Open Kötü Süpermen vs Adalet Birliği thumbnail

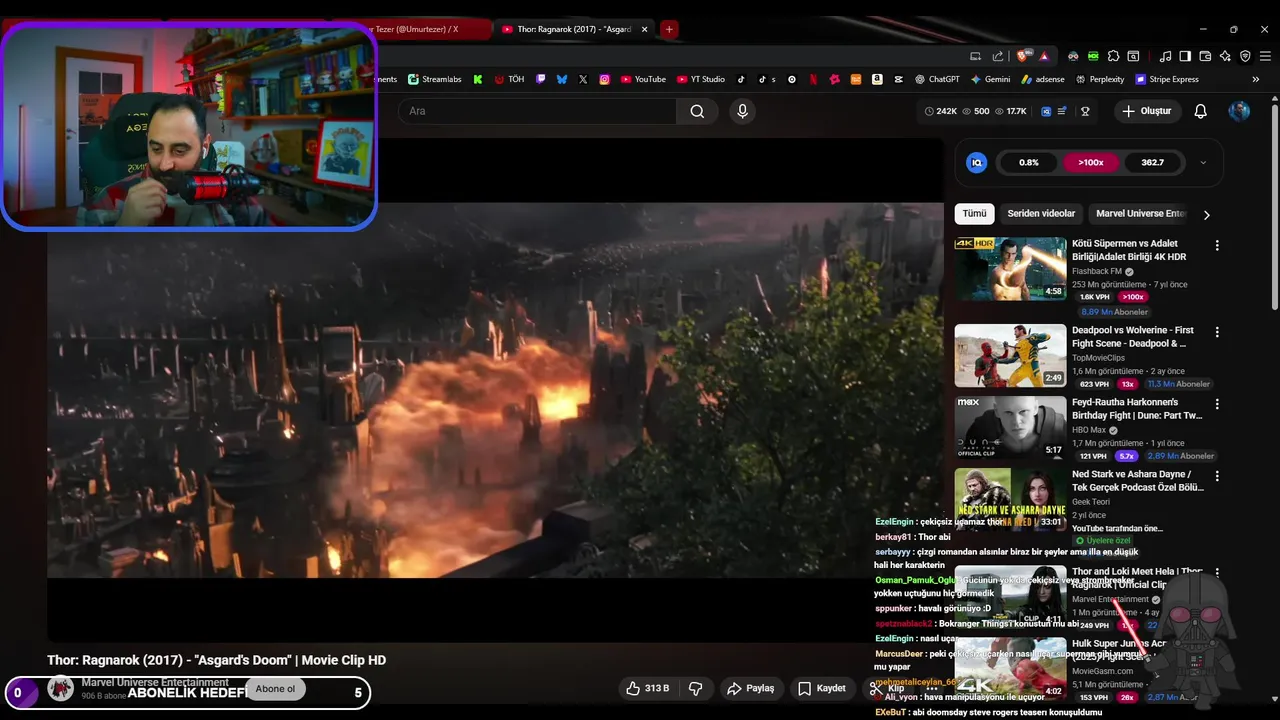(x=1010, y=269)
